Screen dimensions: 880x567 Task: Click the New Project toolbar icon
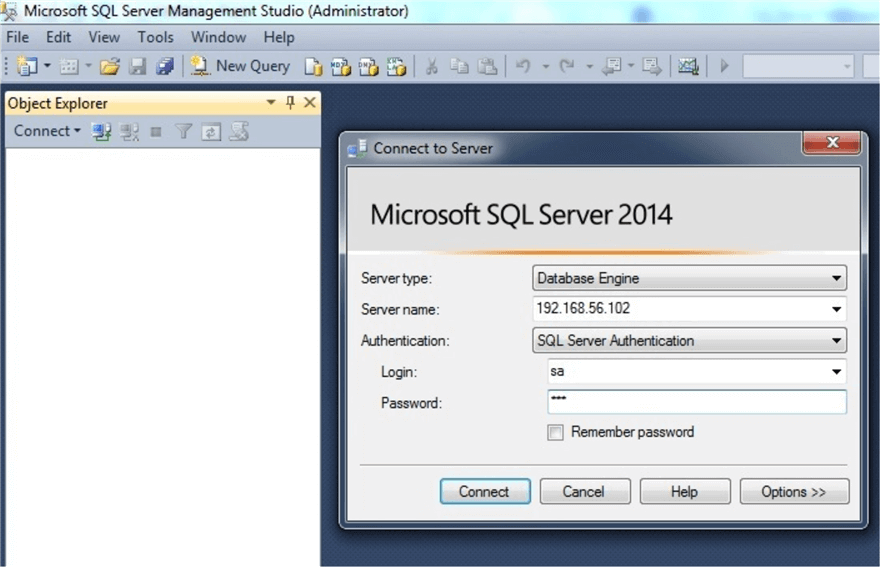pyautogui.click(x=26, y=66)
